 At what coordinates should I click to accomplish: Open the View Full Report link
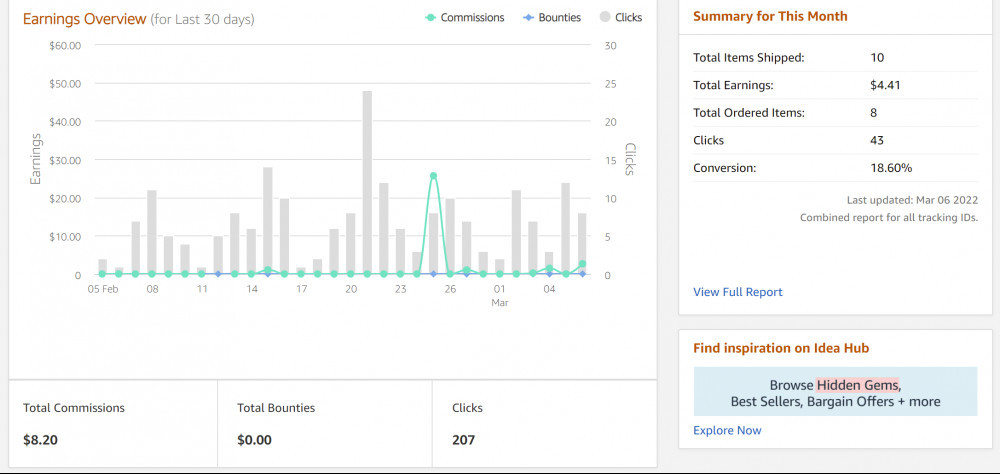click(737, 292)
